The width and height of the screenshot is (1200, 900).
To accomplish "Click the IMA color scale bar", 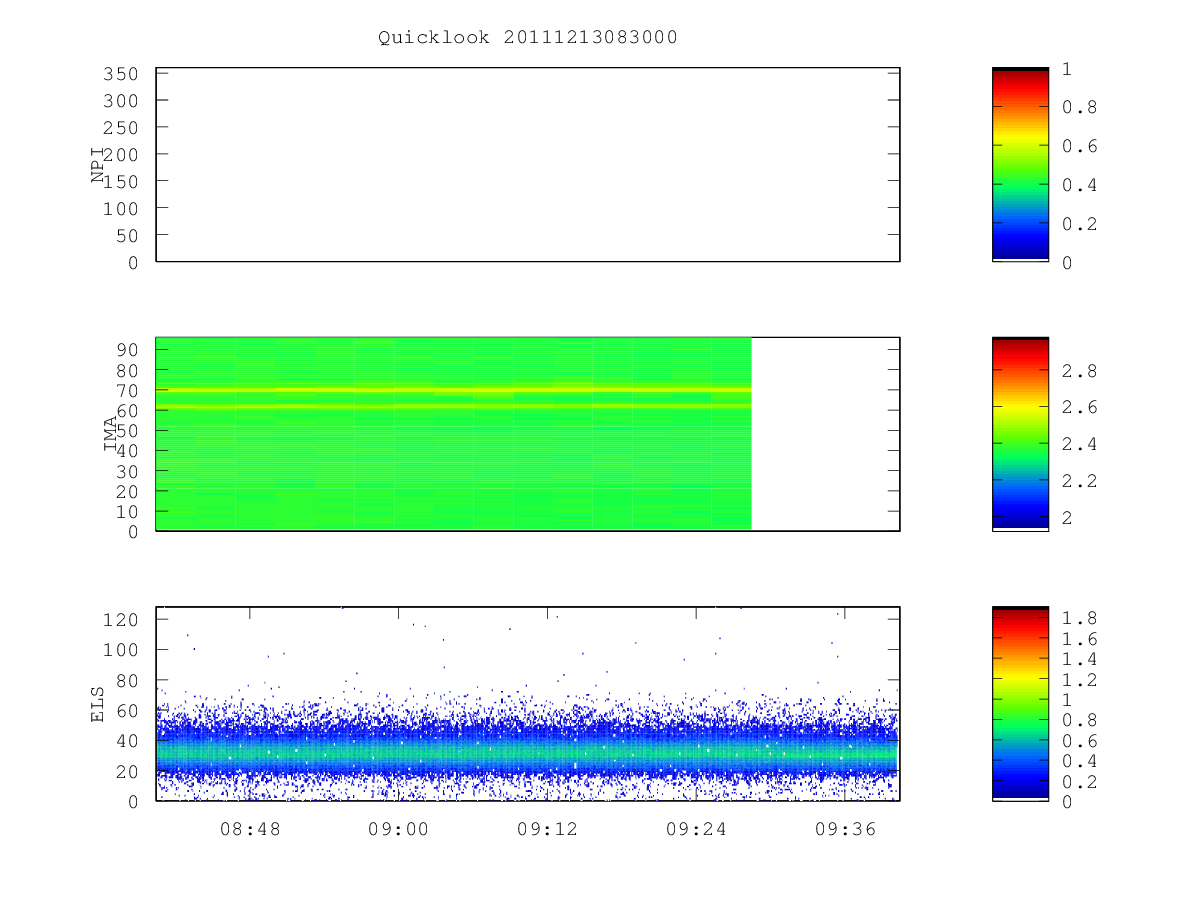I will click(x=1020, y=434).
